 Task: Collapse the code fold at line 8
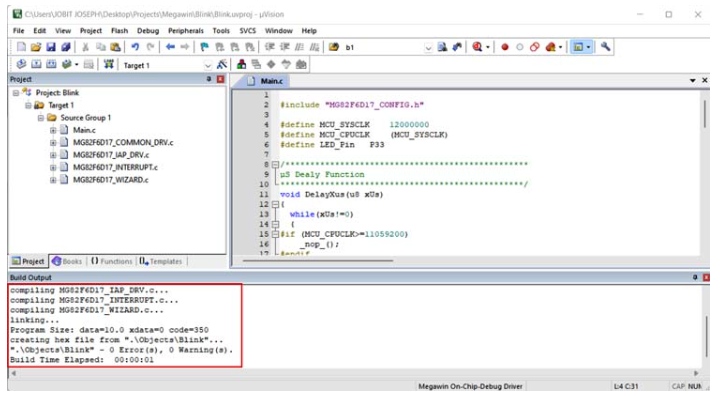click(275, 164)
